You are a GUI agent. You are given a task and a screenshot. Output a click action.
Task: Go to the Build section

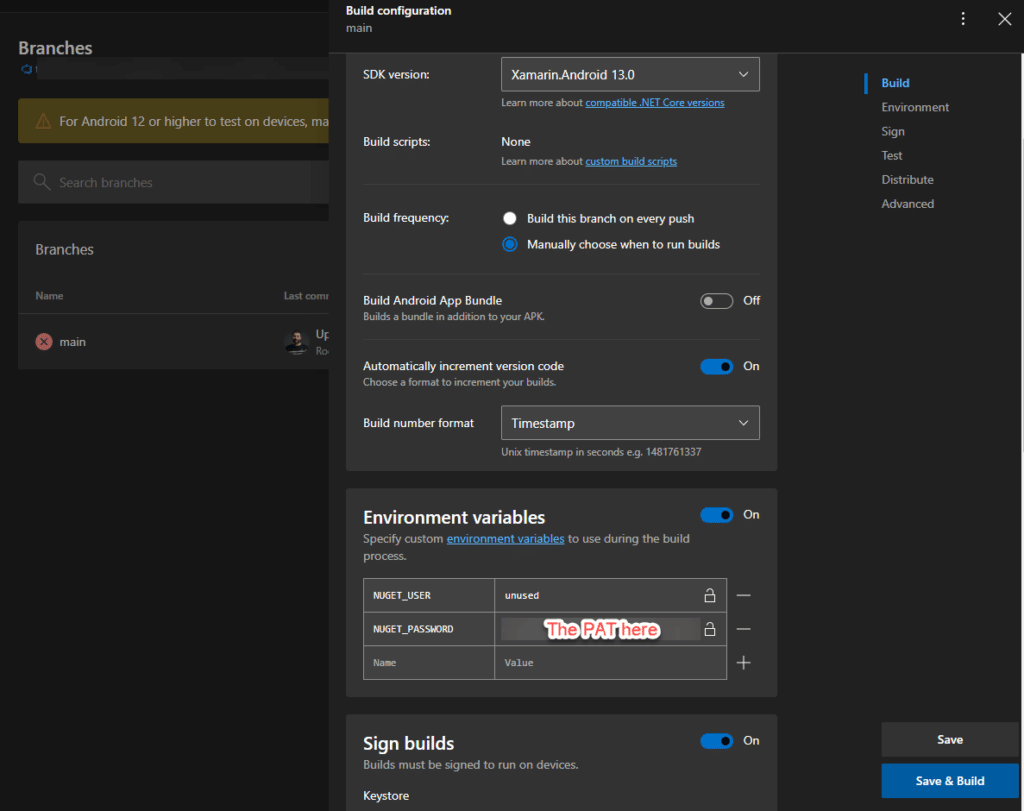pos(895,83)
